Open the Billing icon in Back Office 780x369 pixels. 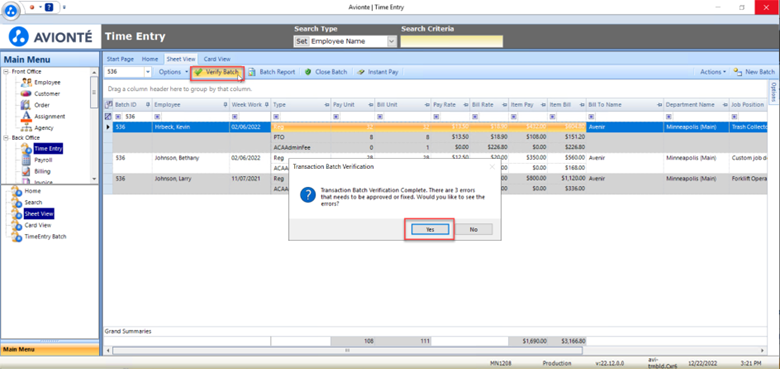(x=26, y=171)
